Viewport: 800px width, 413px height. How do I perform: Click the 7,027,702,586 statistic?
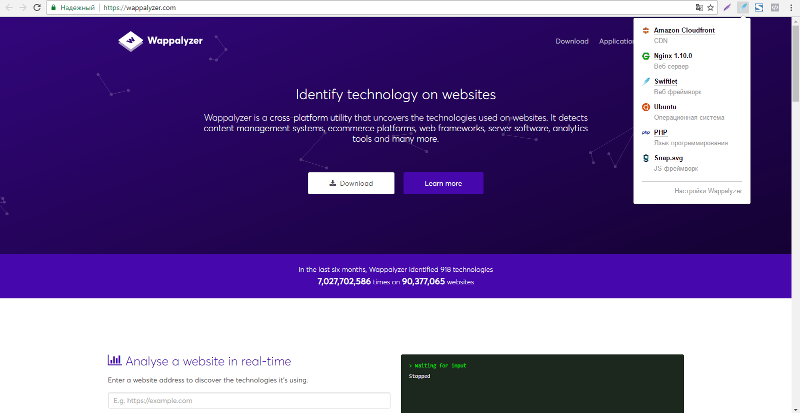coord(344,281)
